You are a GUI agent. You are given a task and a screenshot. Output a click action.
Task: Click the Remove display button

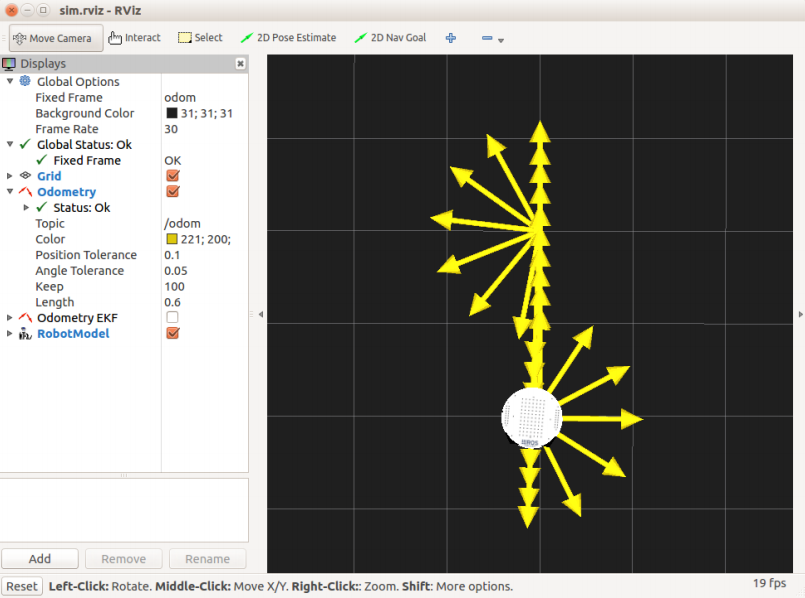point(124,558)
